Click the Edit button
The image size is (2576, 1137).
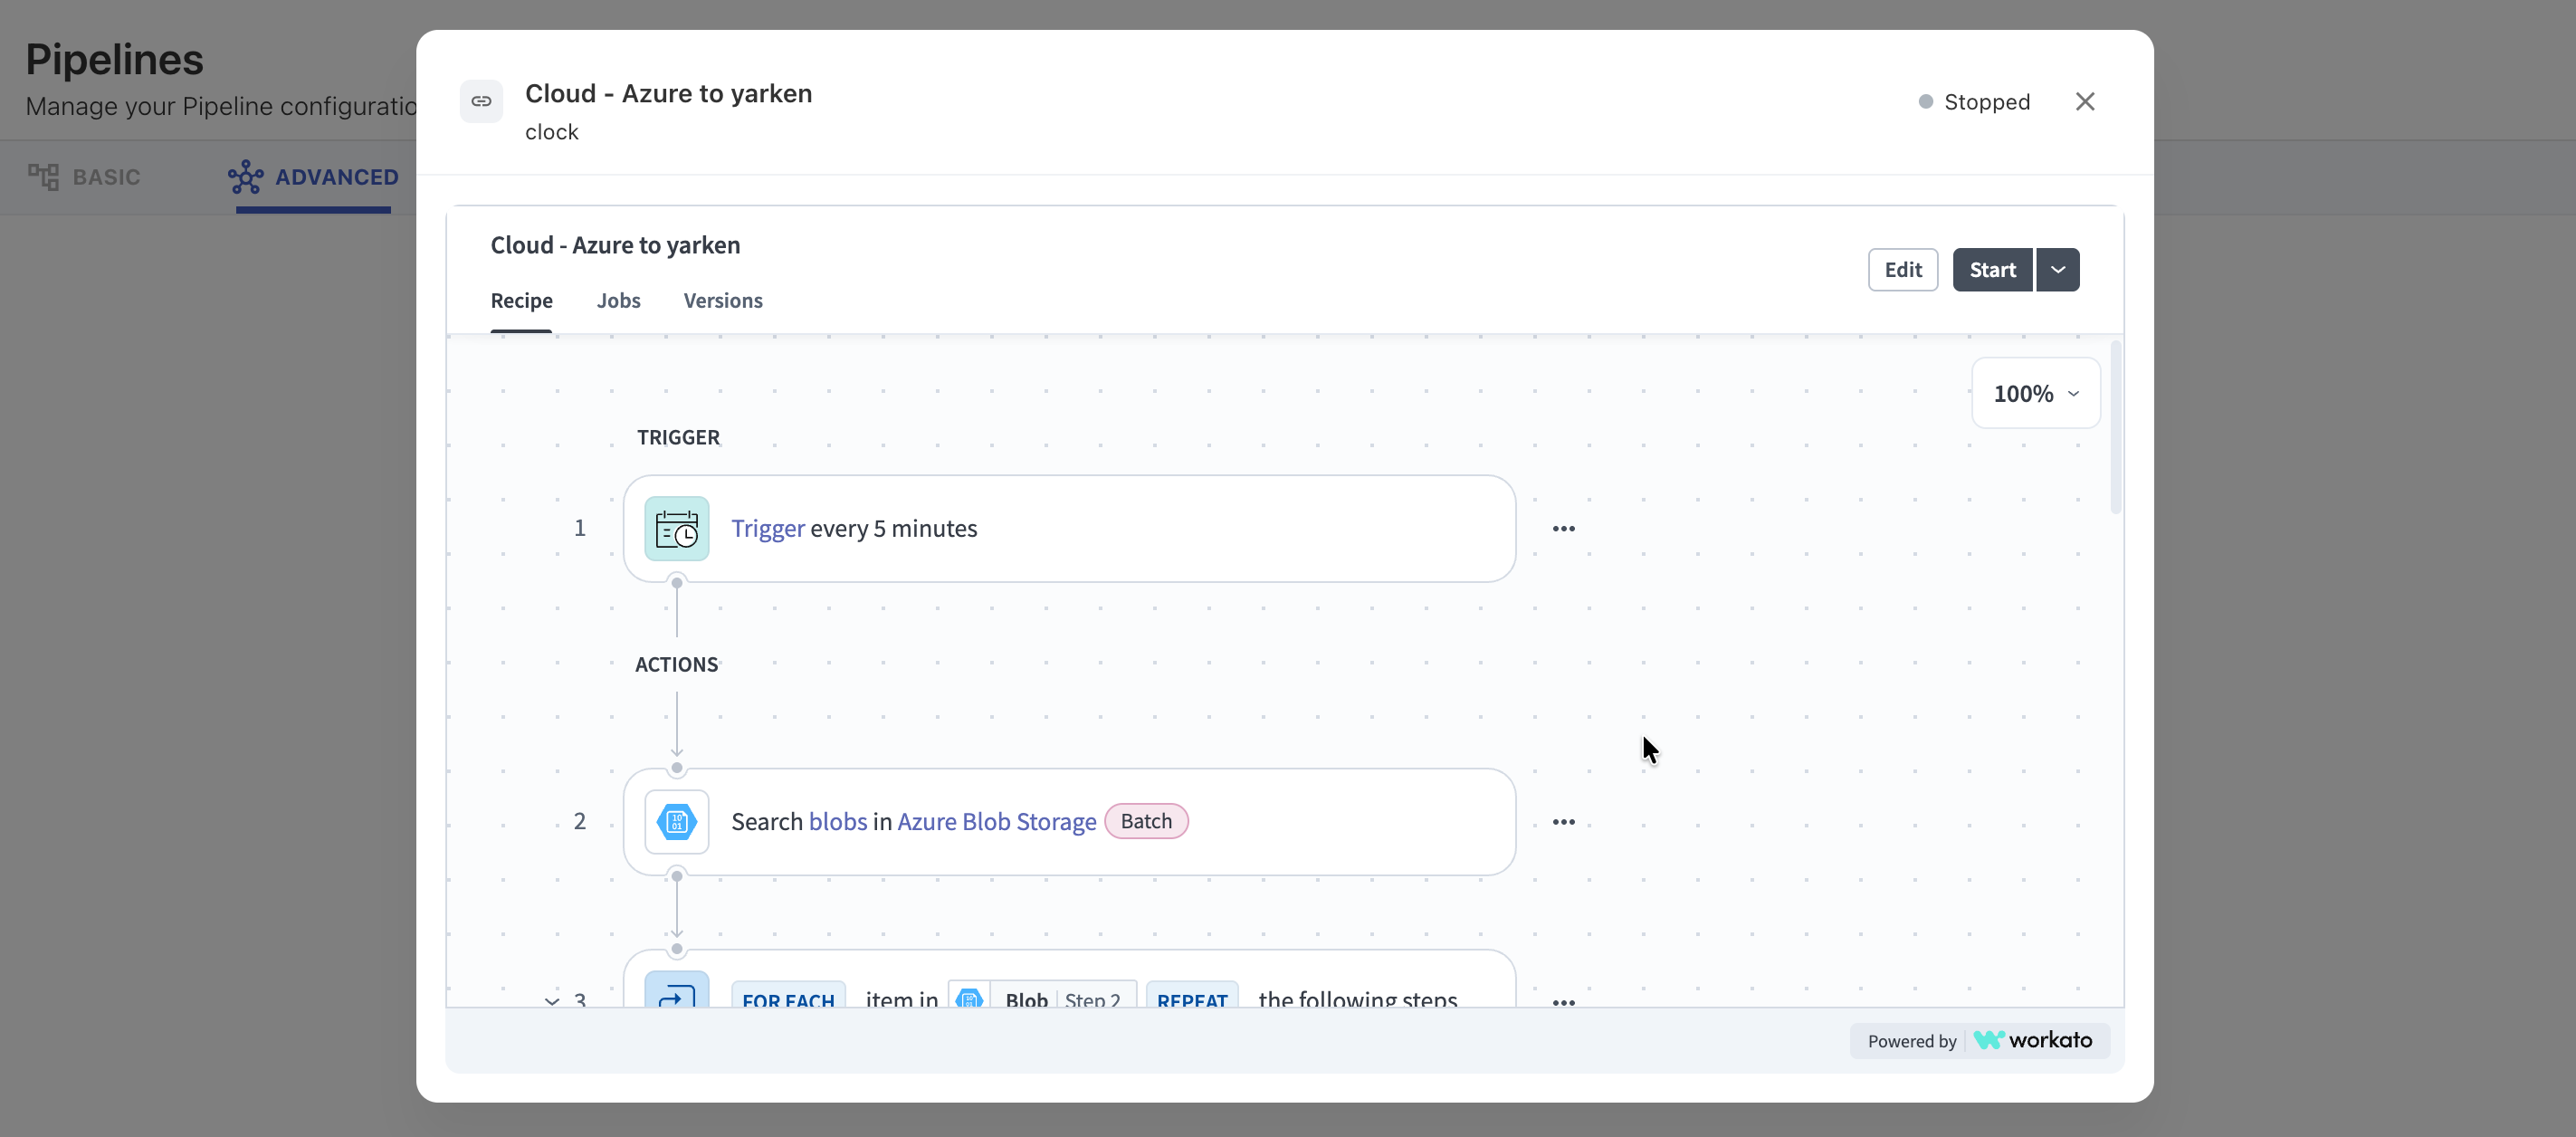(x=1903, y=269)
